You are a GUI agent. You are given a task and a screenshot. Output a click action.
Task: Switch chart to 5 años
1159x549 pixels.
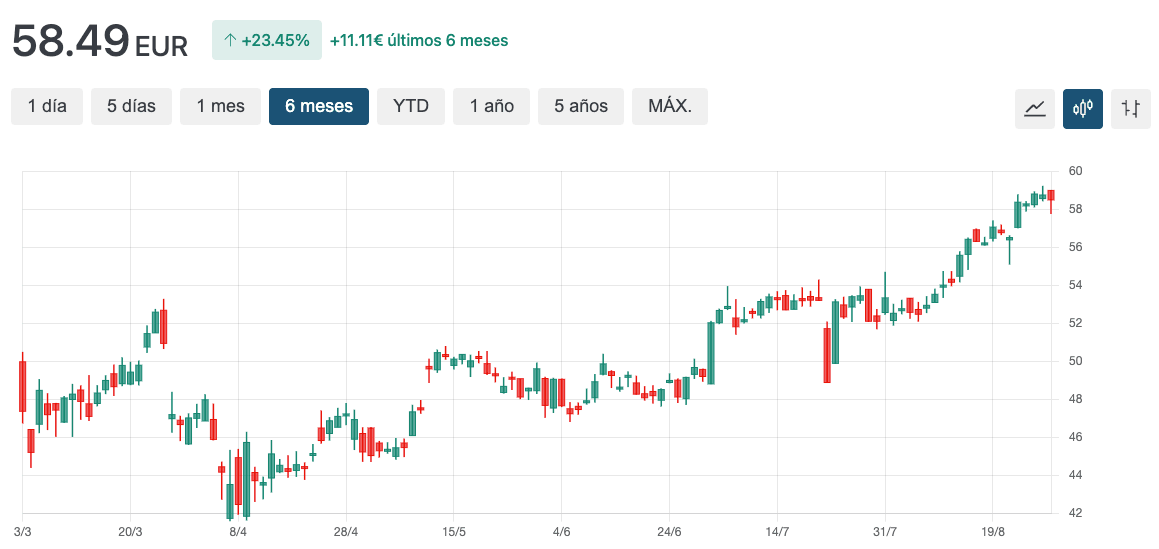pyautogui.click(x=580, y=106)
